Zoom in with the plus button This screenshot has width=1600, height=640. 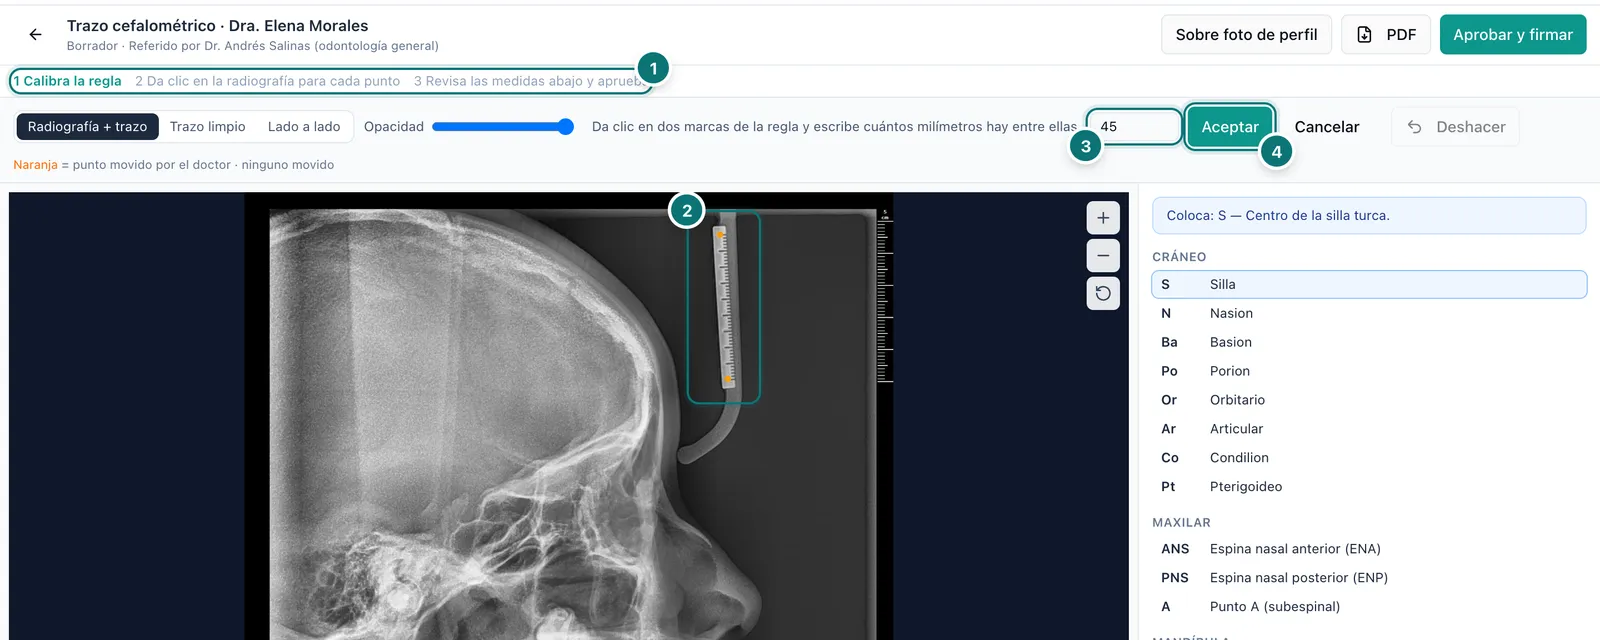coord(1103,218)
